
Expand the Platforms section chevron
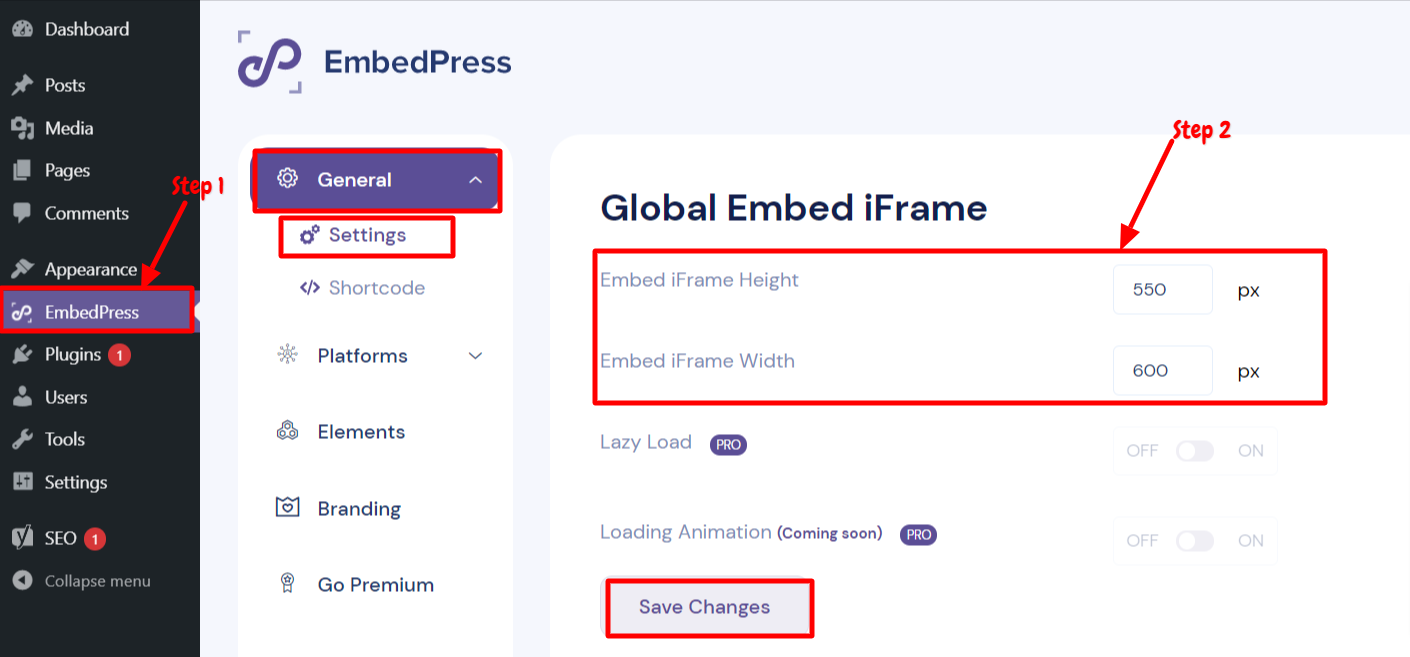click(x=476, y=356)
